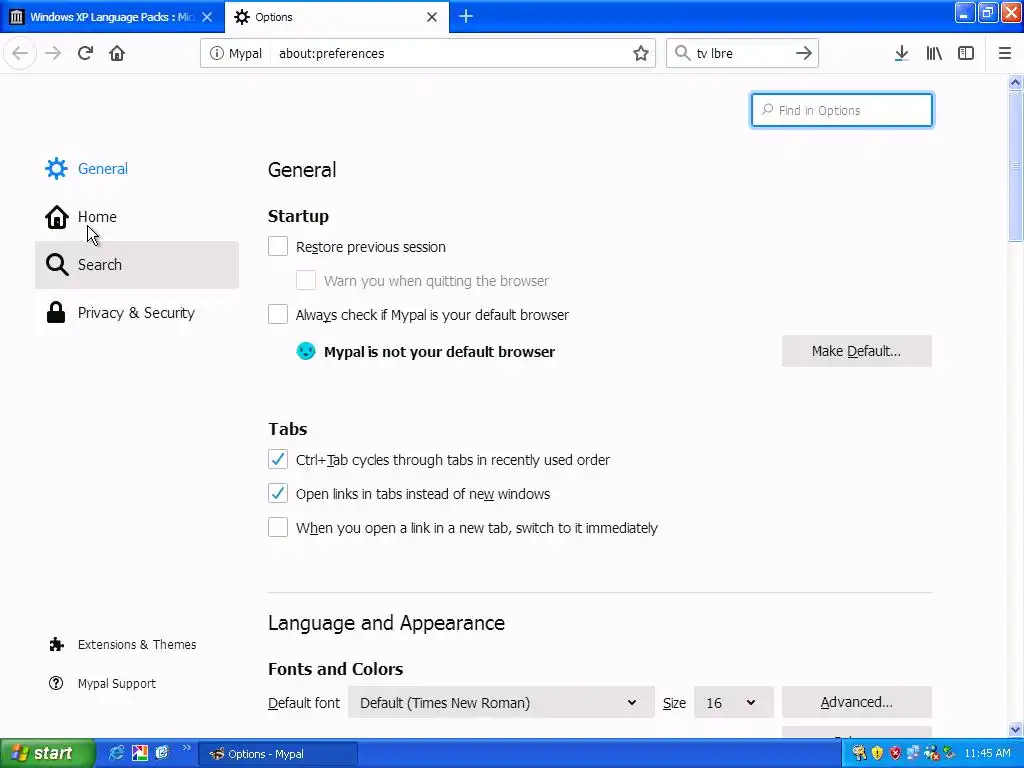Close the Windows XP Language Packs tab
The width and height of the screenshot is (1024, 768).
pyautogui.click(x=207, y=17)
